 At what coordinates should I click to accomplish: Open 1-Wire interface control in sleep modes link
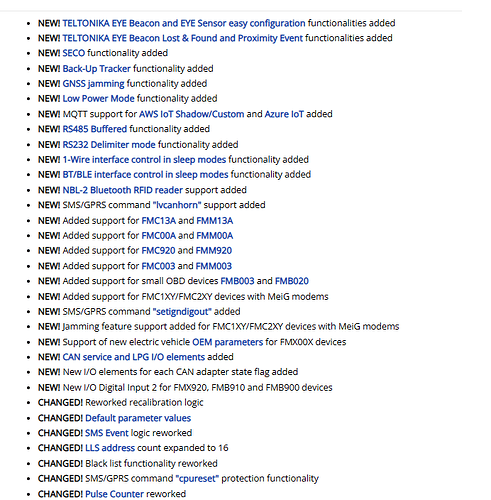[144, 160]
